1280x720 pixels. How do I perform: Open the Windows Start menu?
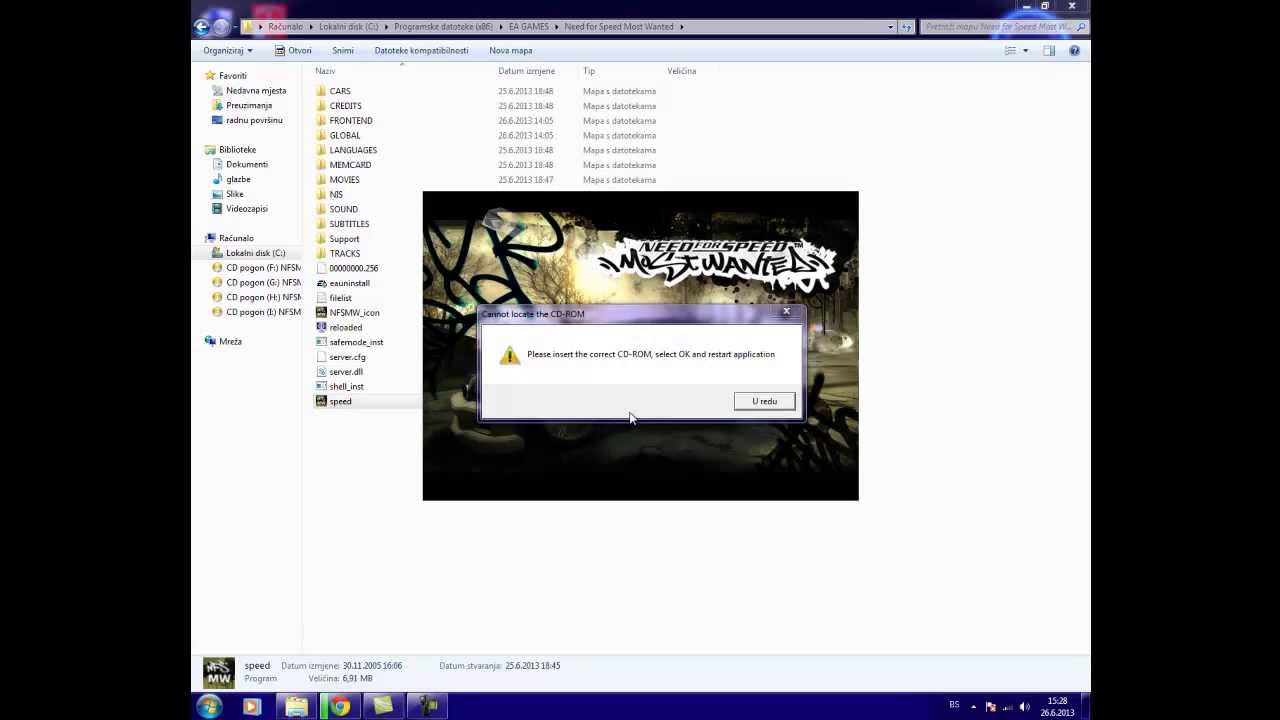point(209,707)
